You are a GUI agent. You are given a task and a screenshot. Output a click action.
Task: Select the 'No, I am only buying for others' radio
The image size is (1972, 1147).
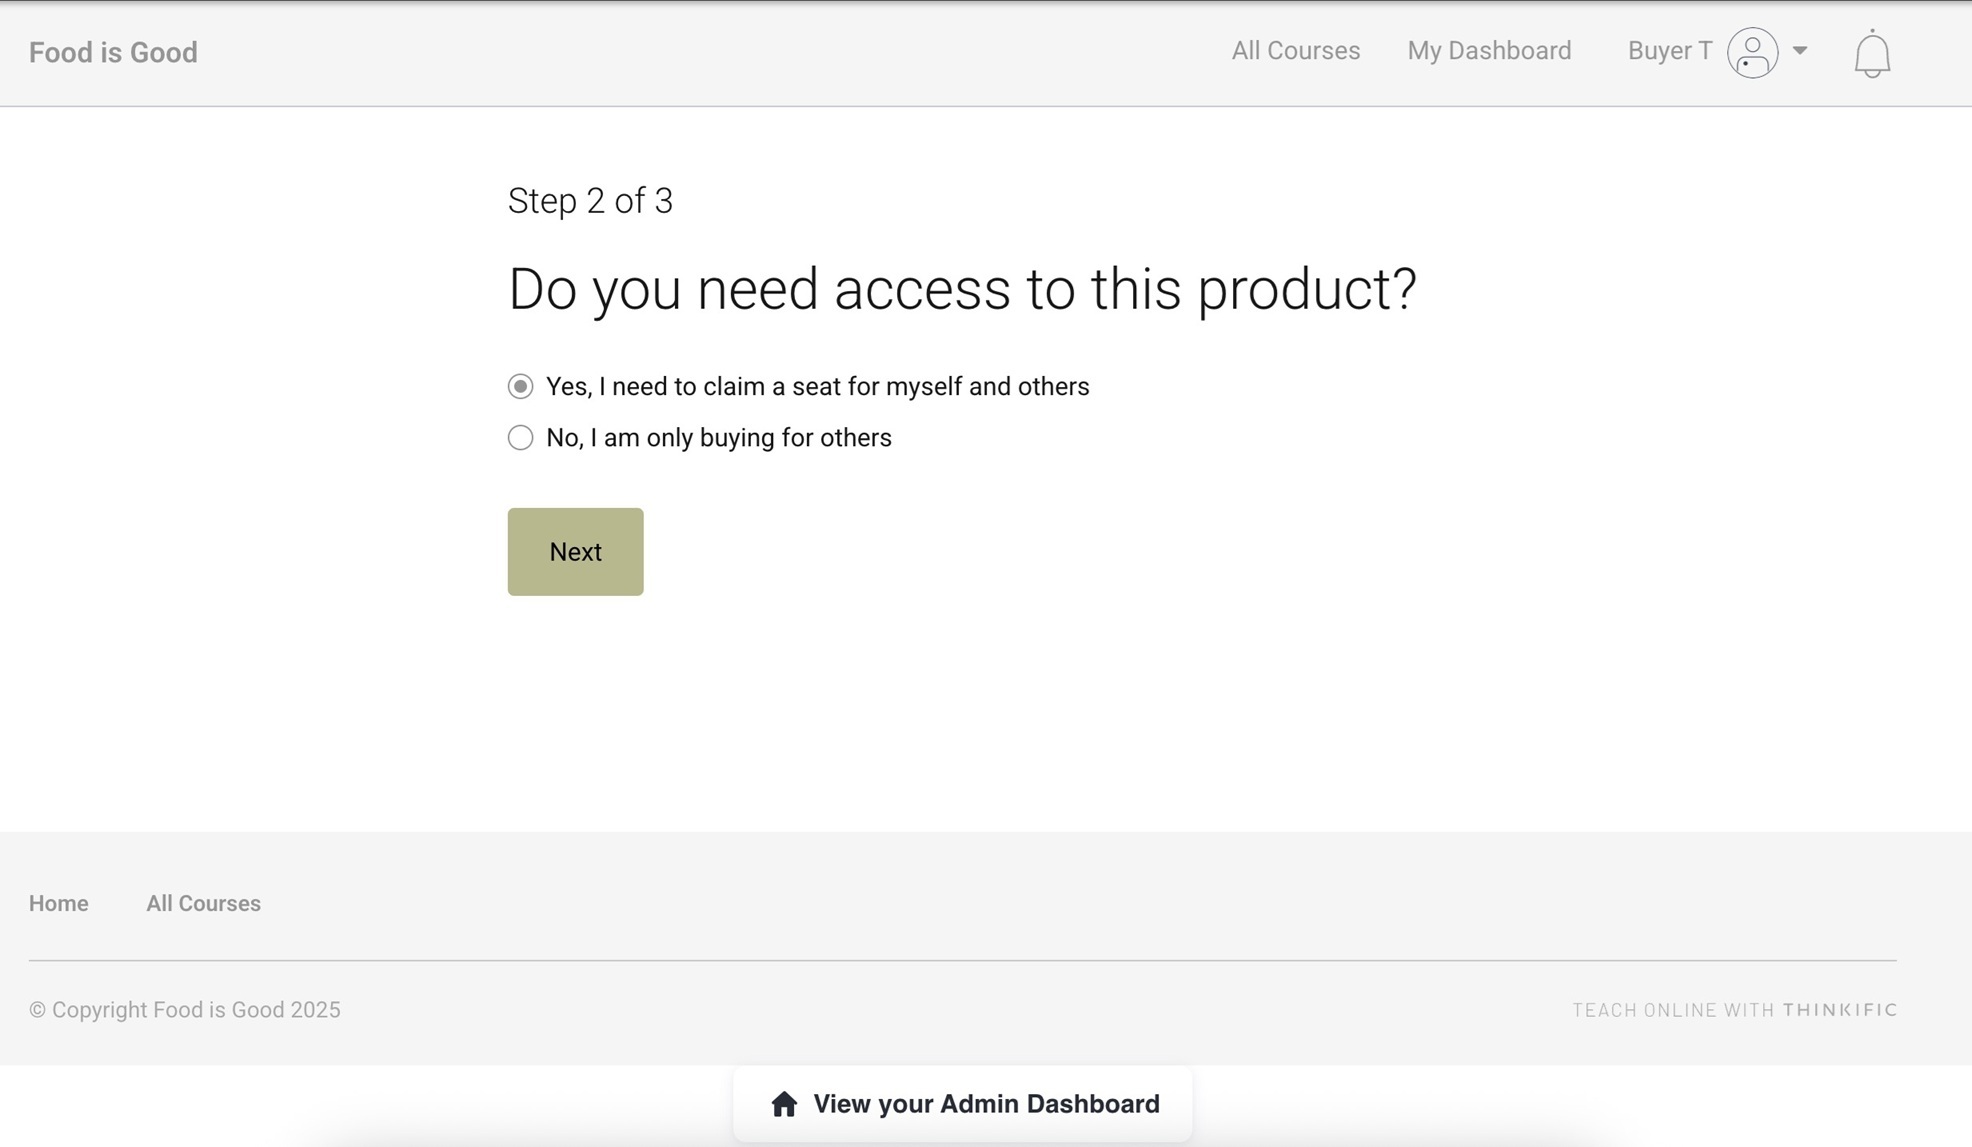click(520, 437)
